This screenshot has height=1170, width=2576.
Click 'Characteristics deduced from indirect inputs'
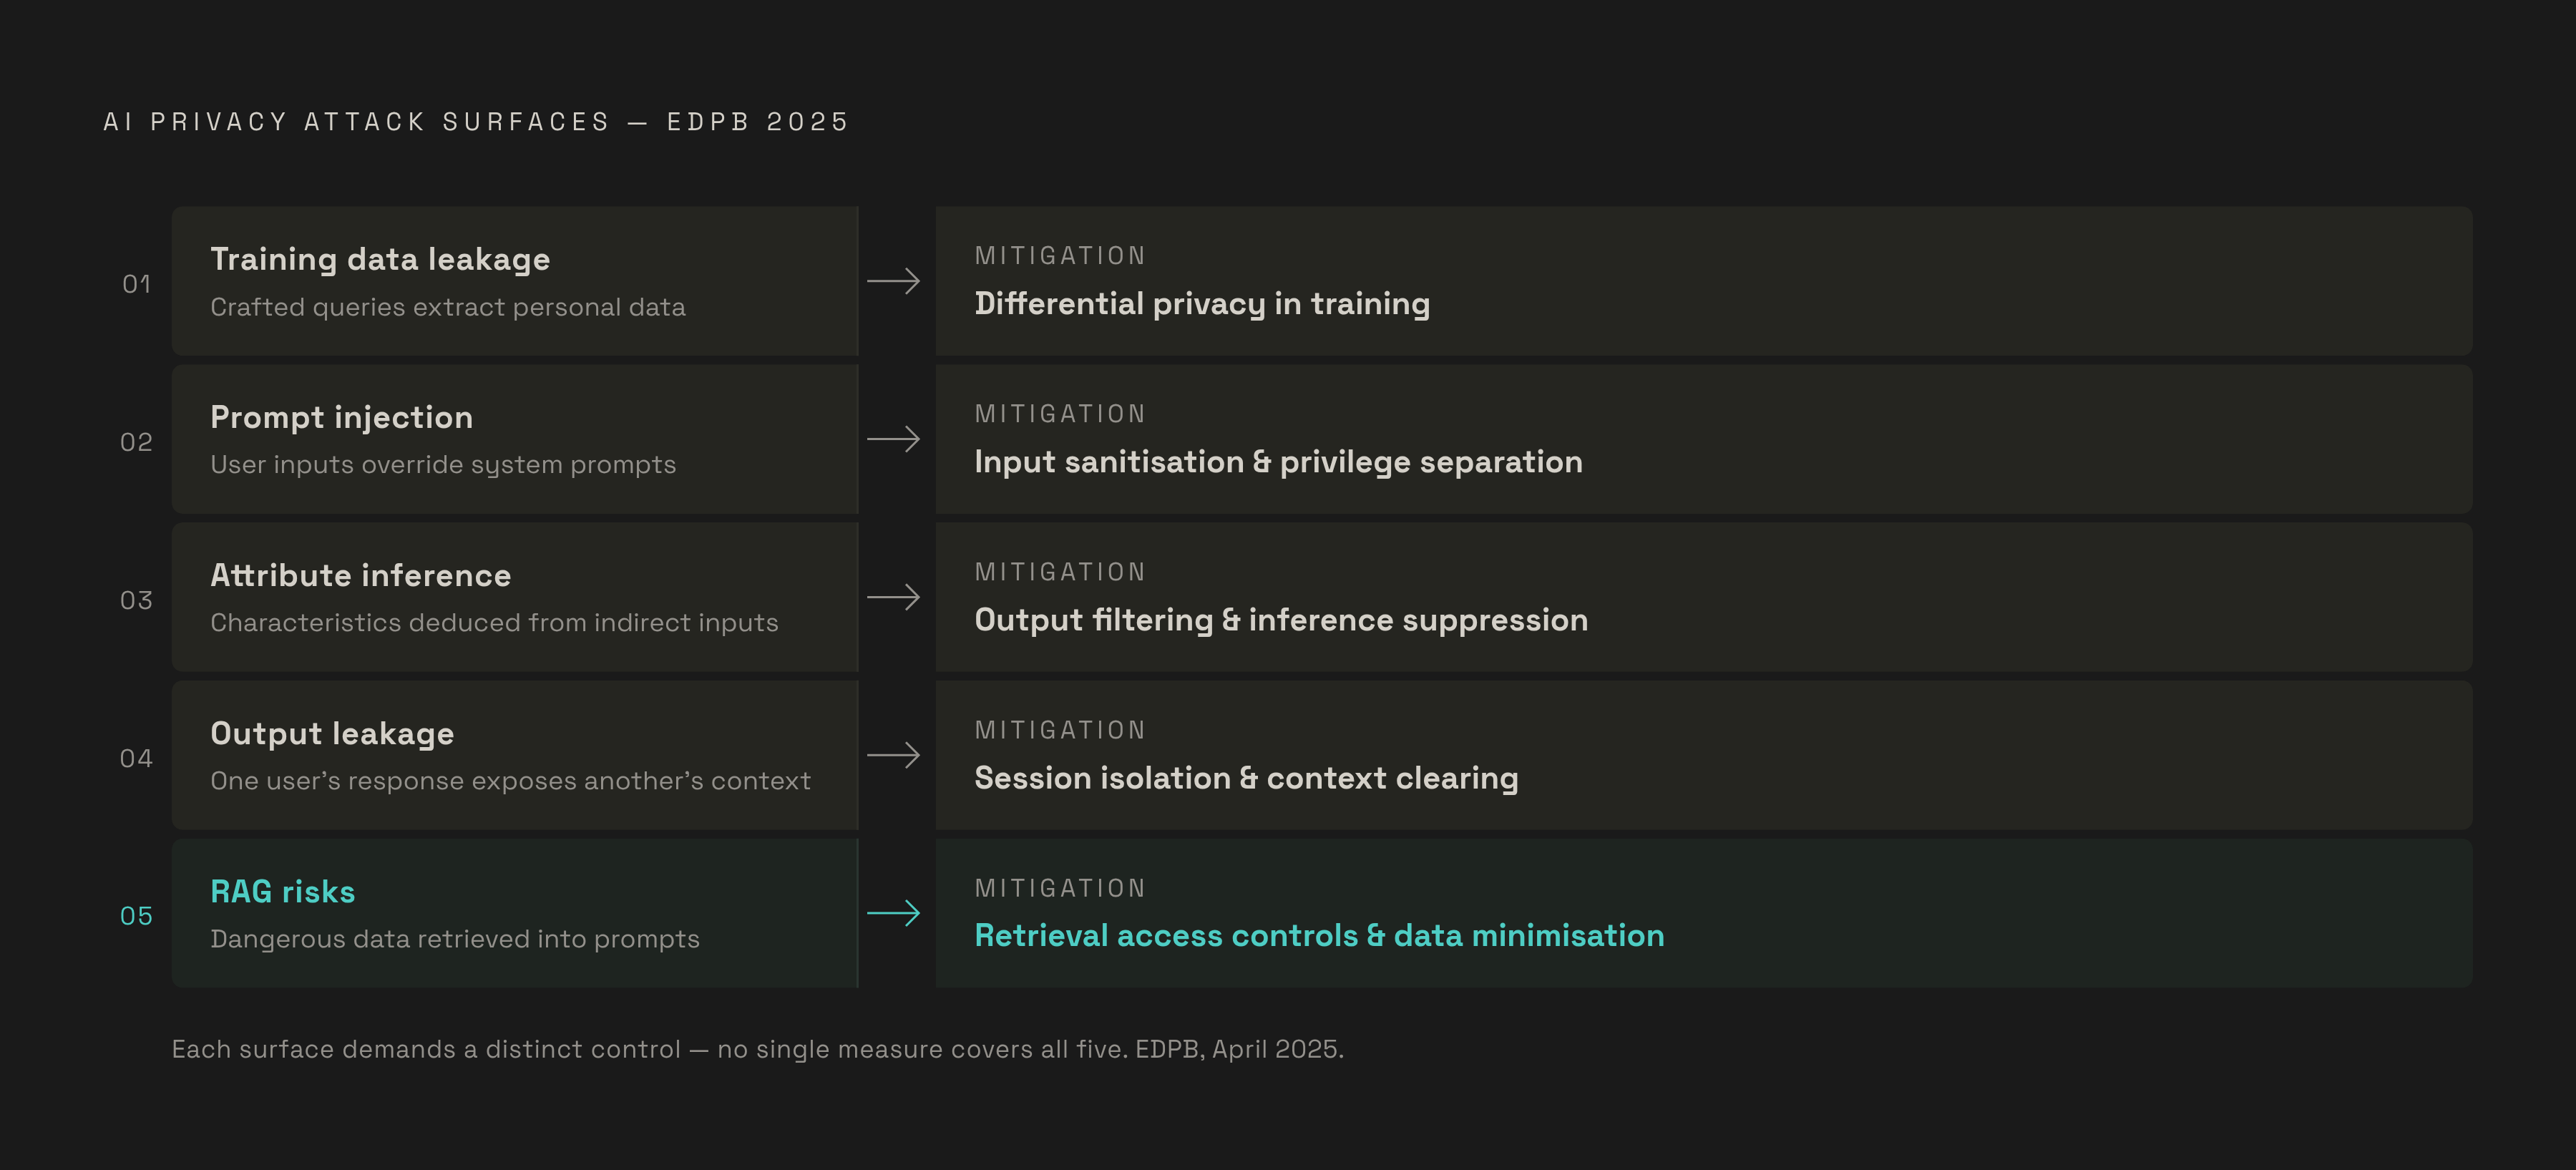pos(494,623)
